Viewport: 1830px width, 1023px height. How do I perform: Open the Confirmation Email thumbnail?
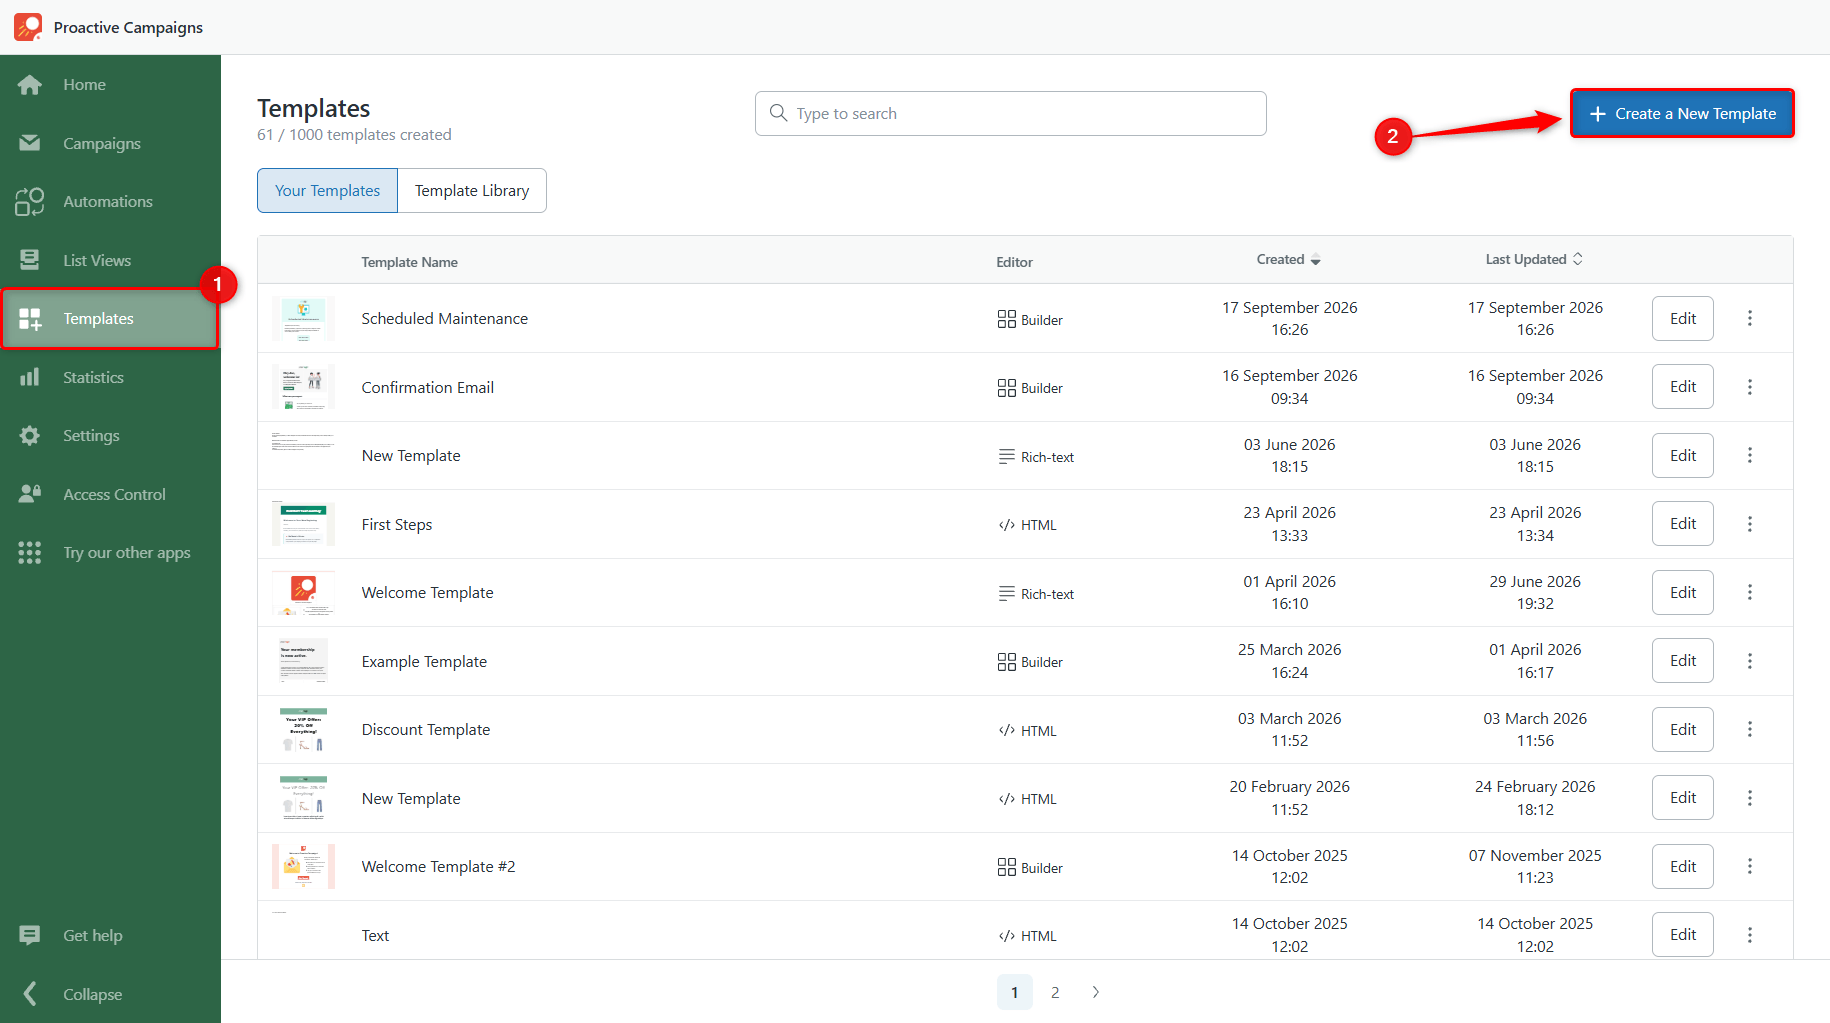303,387
